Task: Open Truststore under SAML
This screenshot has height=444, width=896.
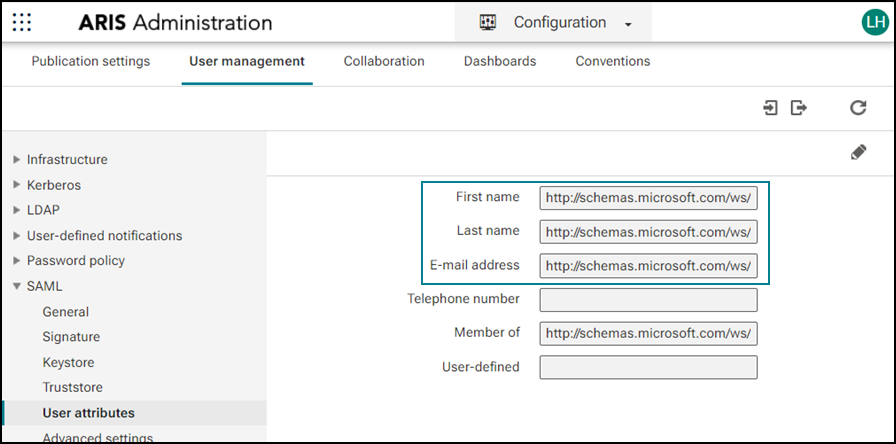Action: pyautogui.click(x=73, y=387)
